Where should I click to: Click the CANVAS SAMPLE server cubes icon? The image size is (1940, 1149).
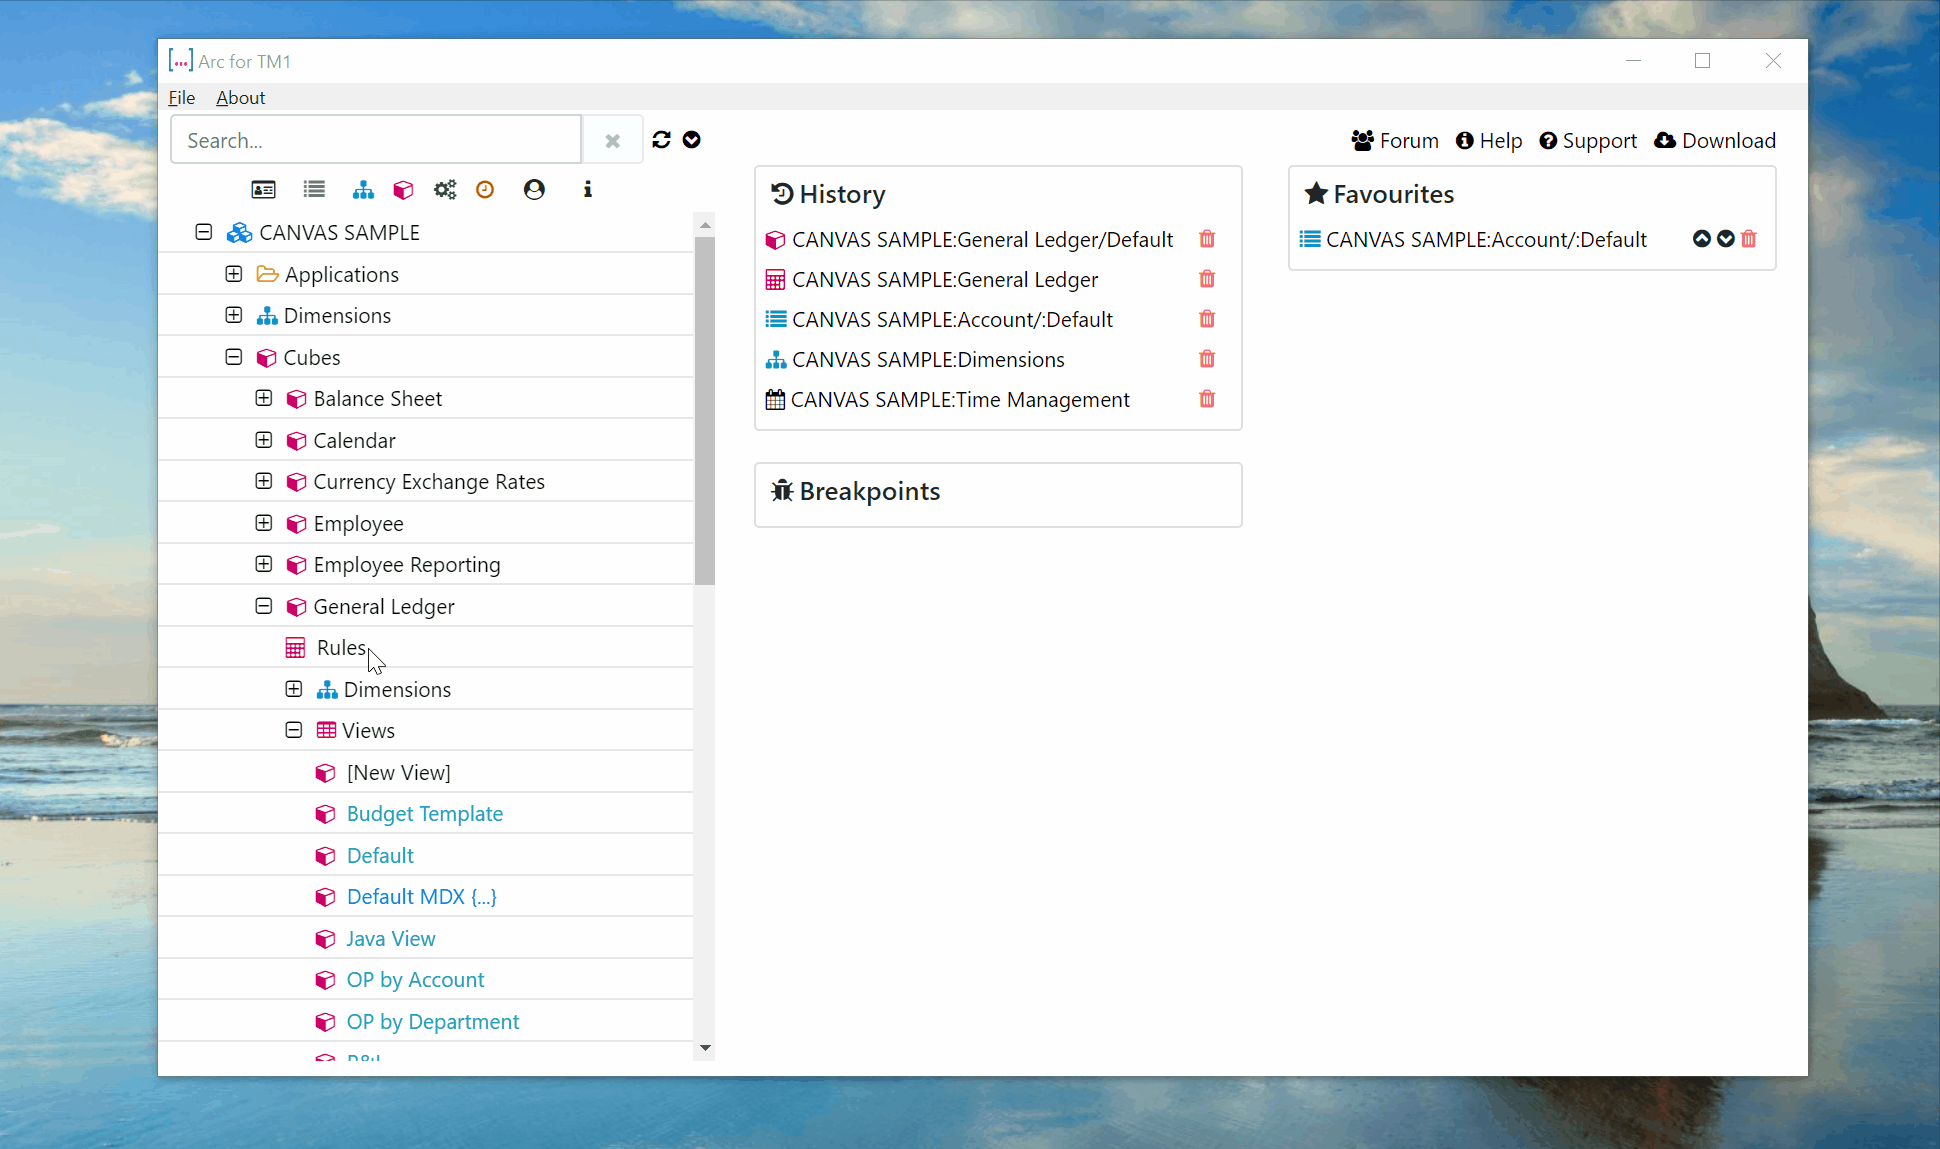(x=239, y=233)
